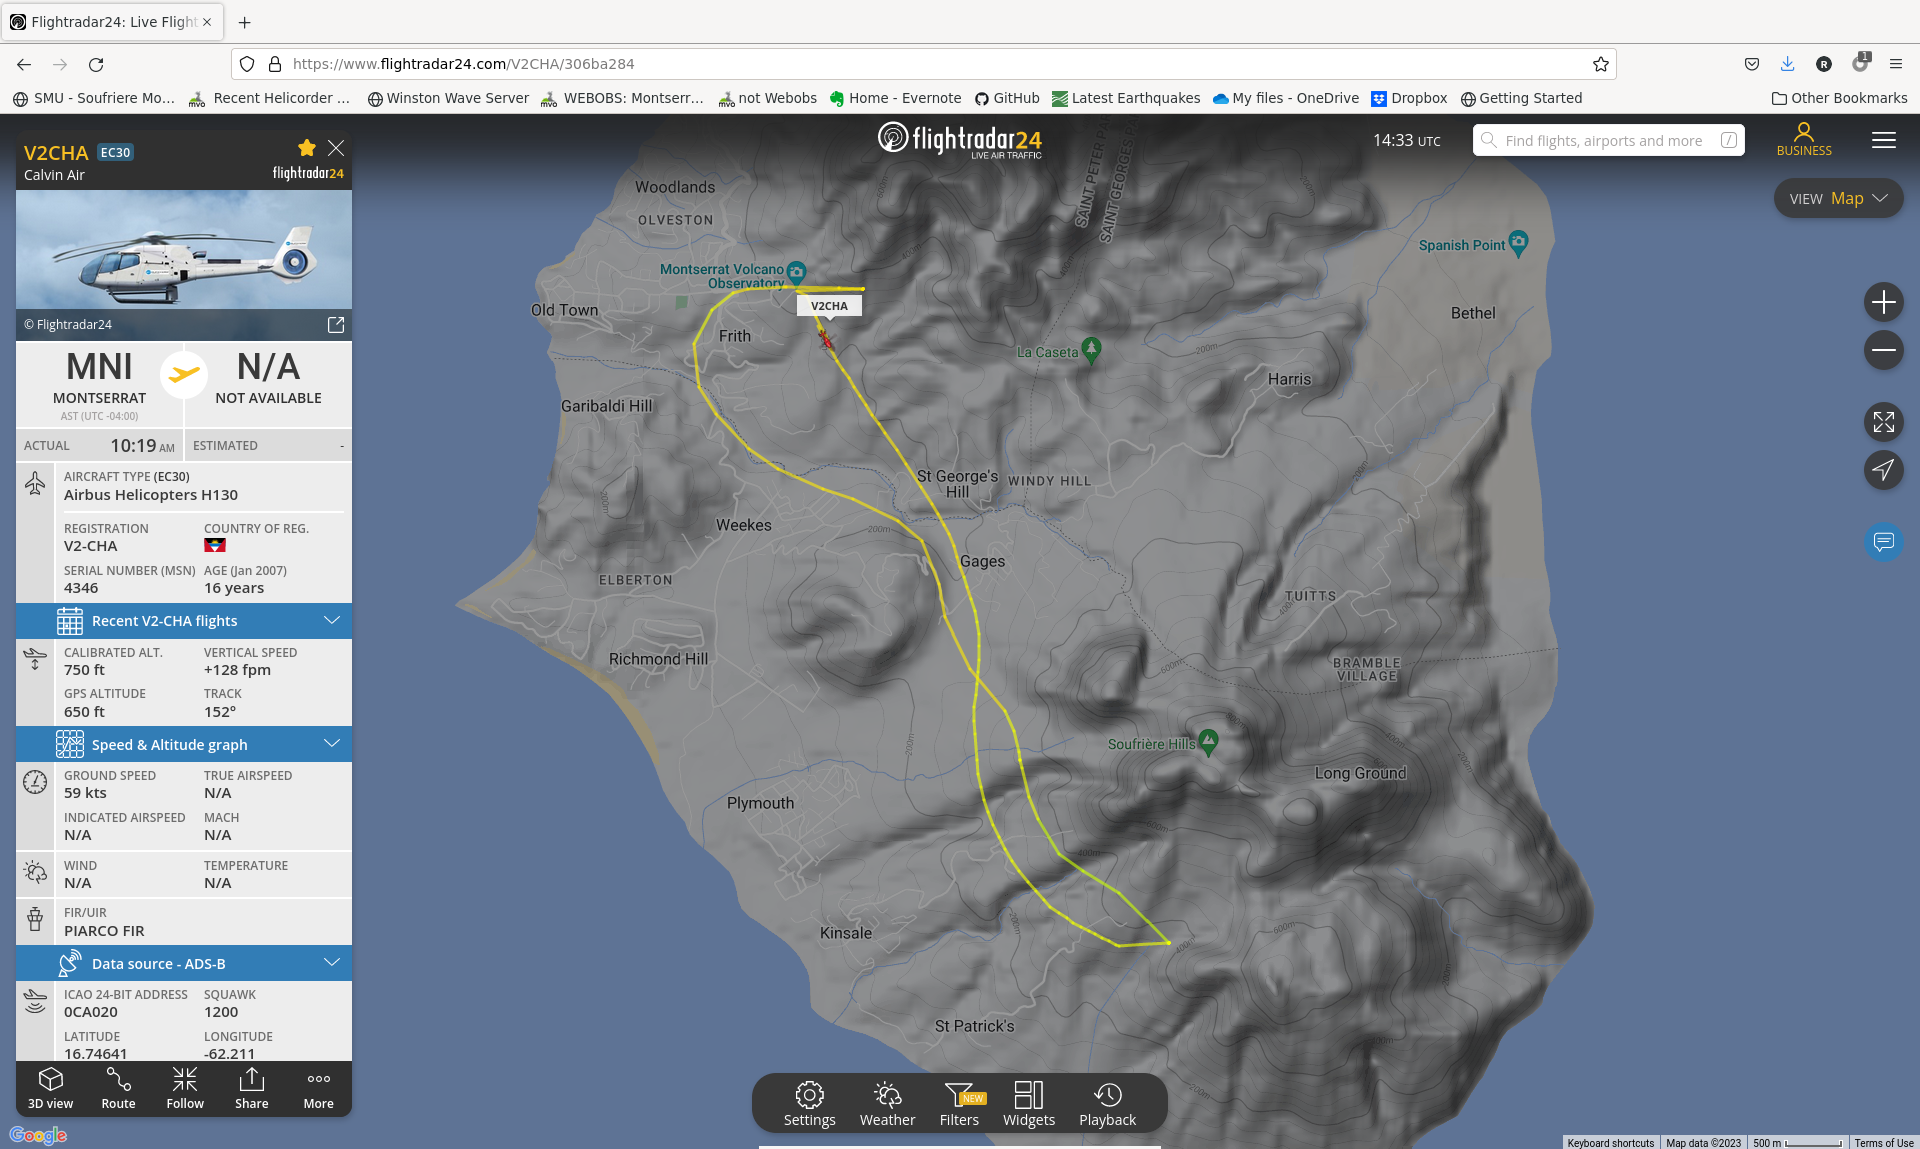Follow the V2CHA aircraft

tap(185, 1088)
